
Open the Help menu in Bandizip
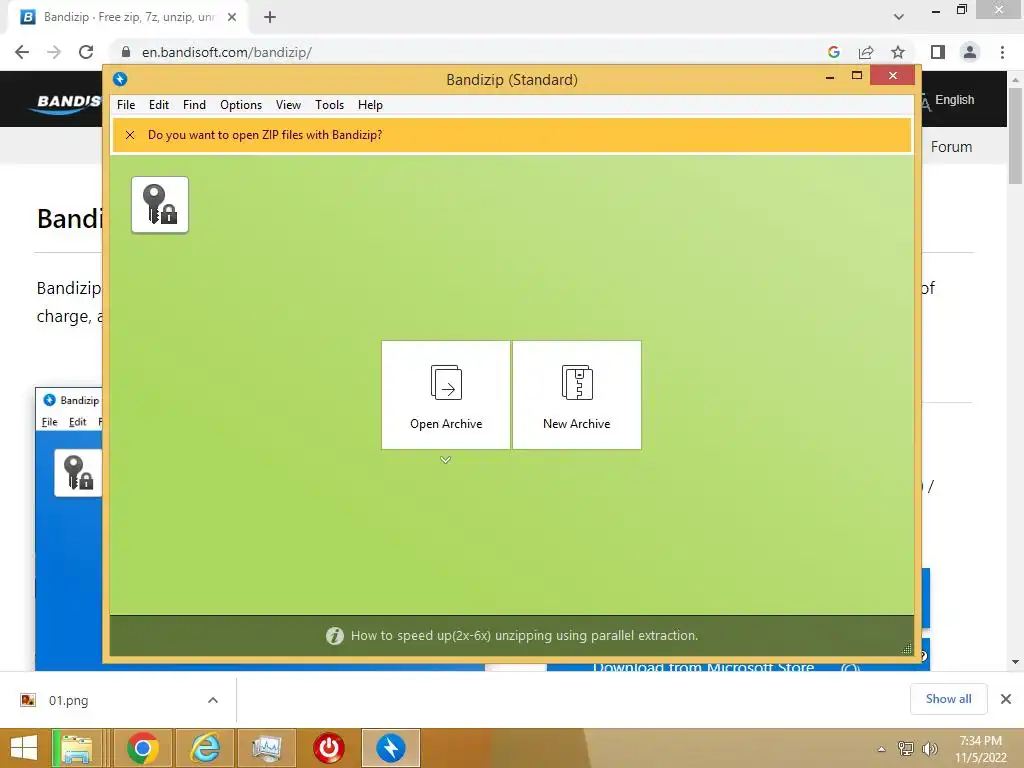[370, 104]
